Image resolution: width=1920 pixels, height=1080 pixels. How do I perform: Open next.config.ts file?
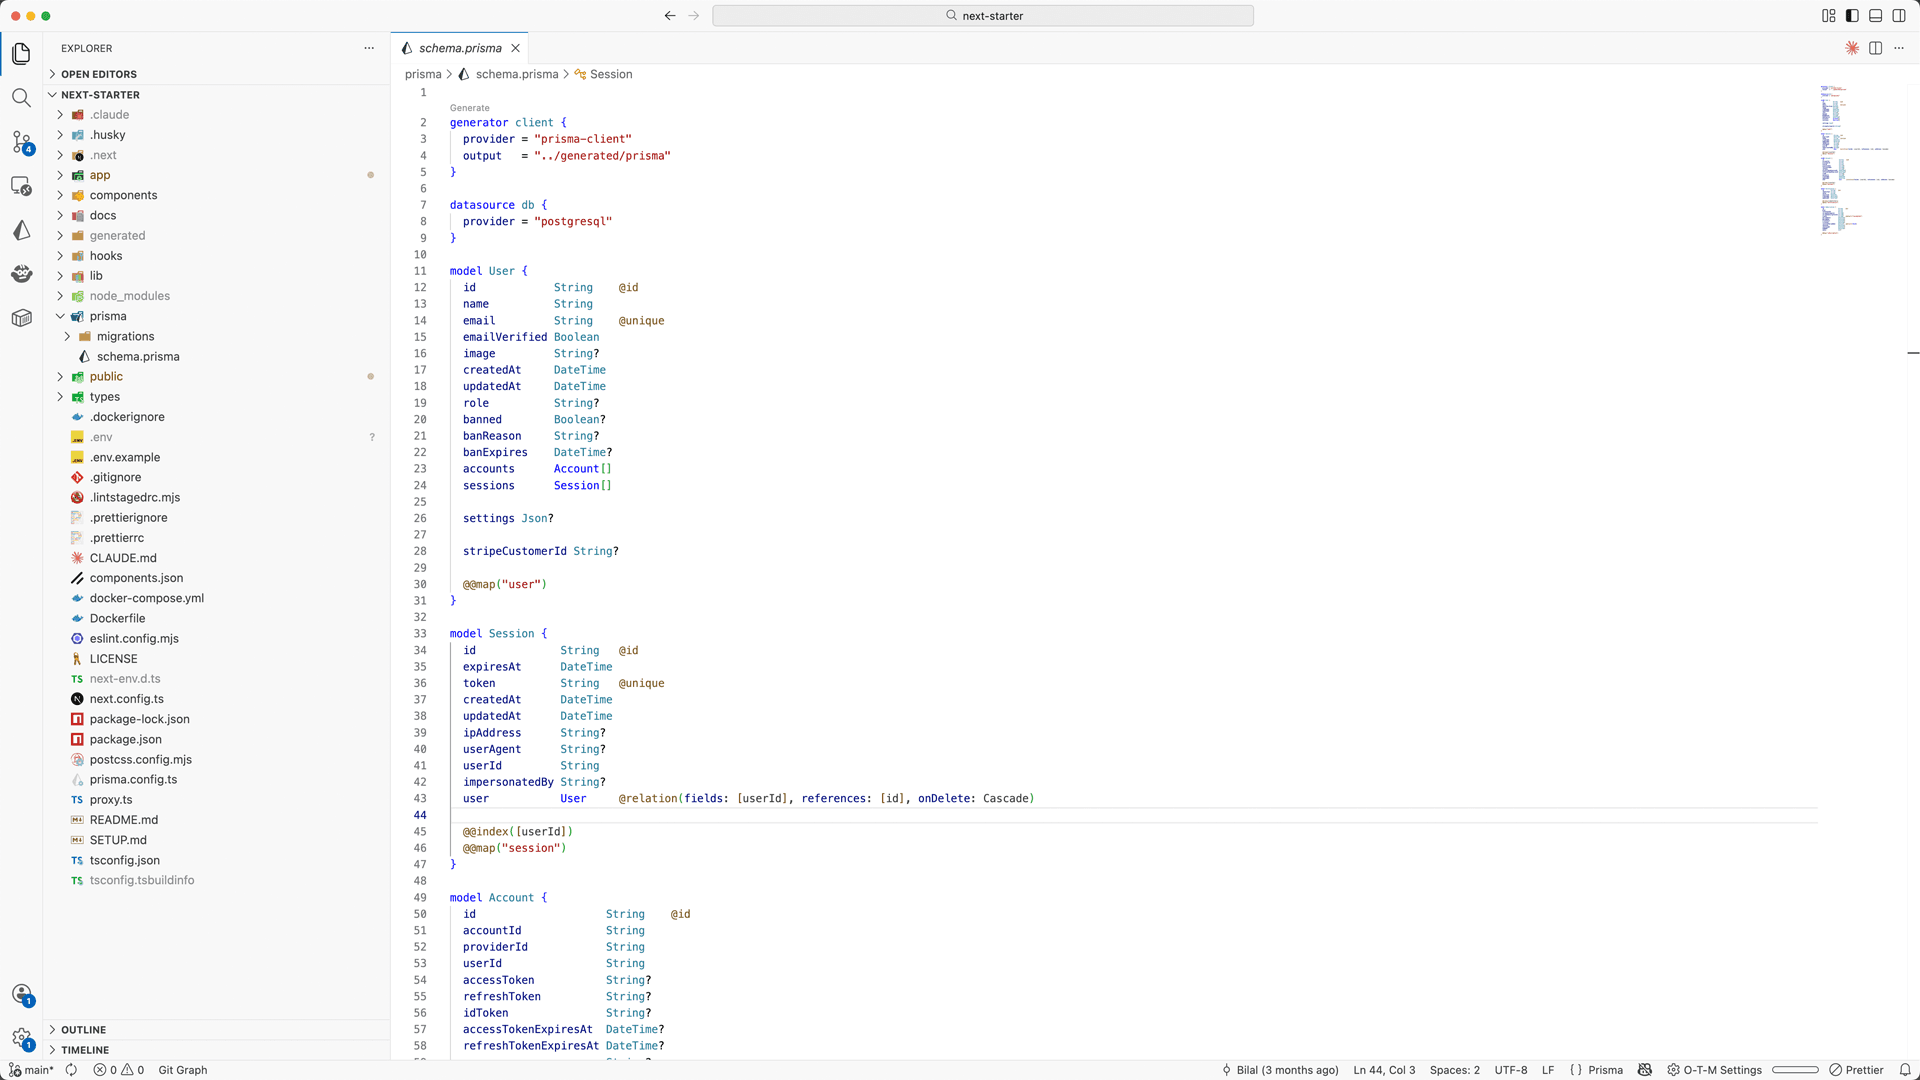(126, 699)
